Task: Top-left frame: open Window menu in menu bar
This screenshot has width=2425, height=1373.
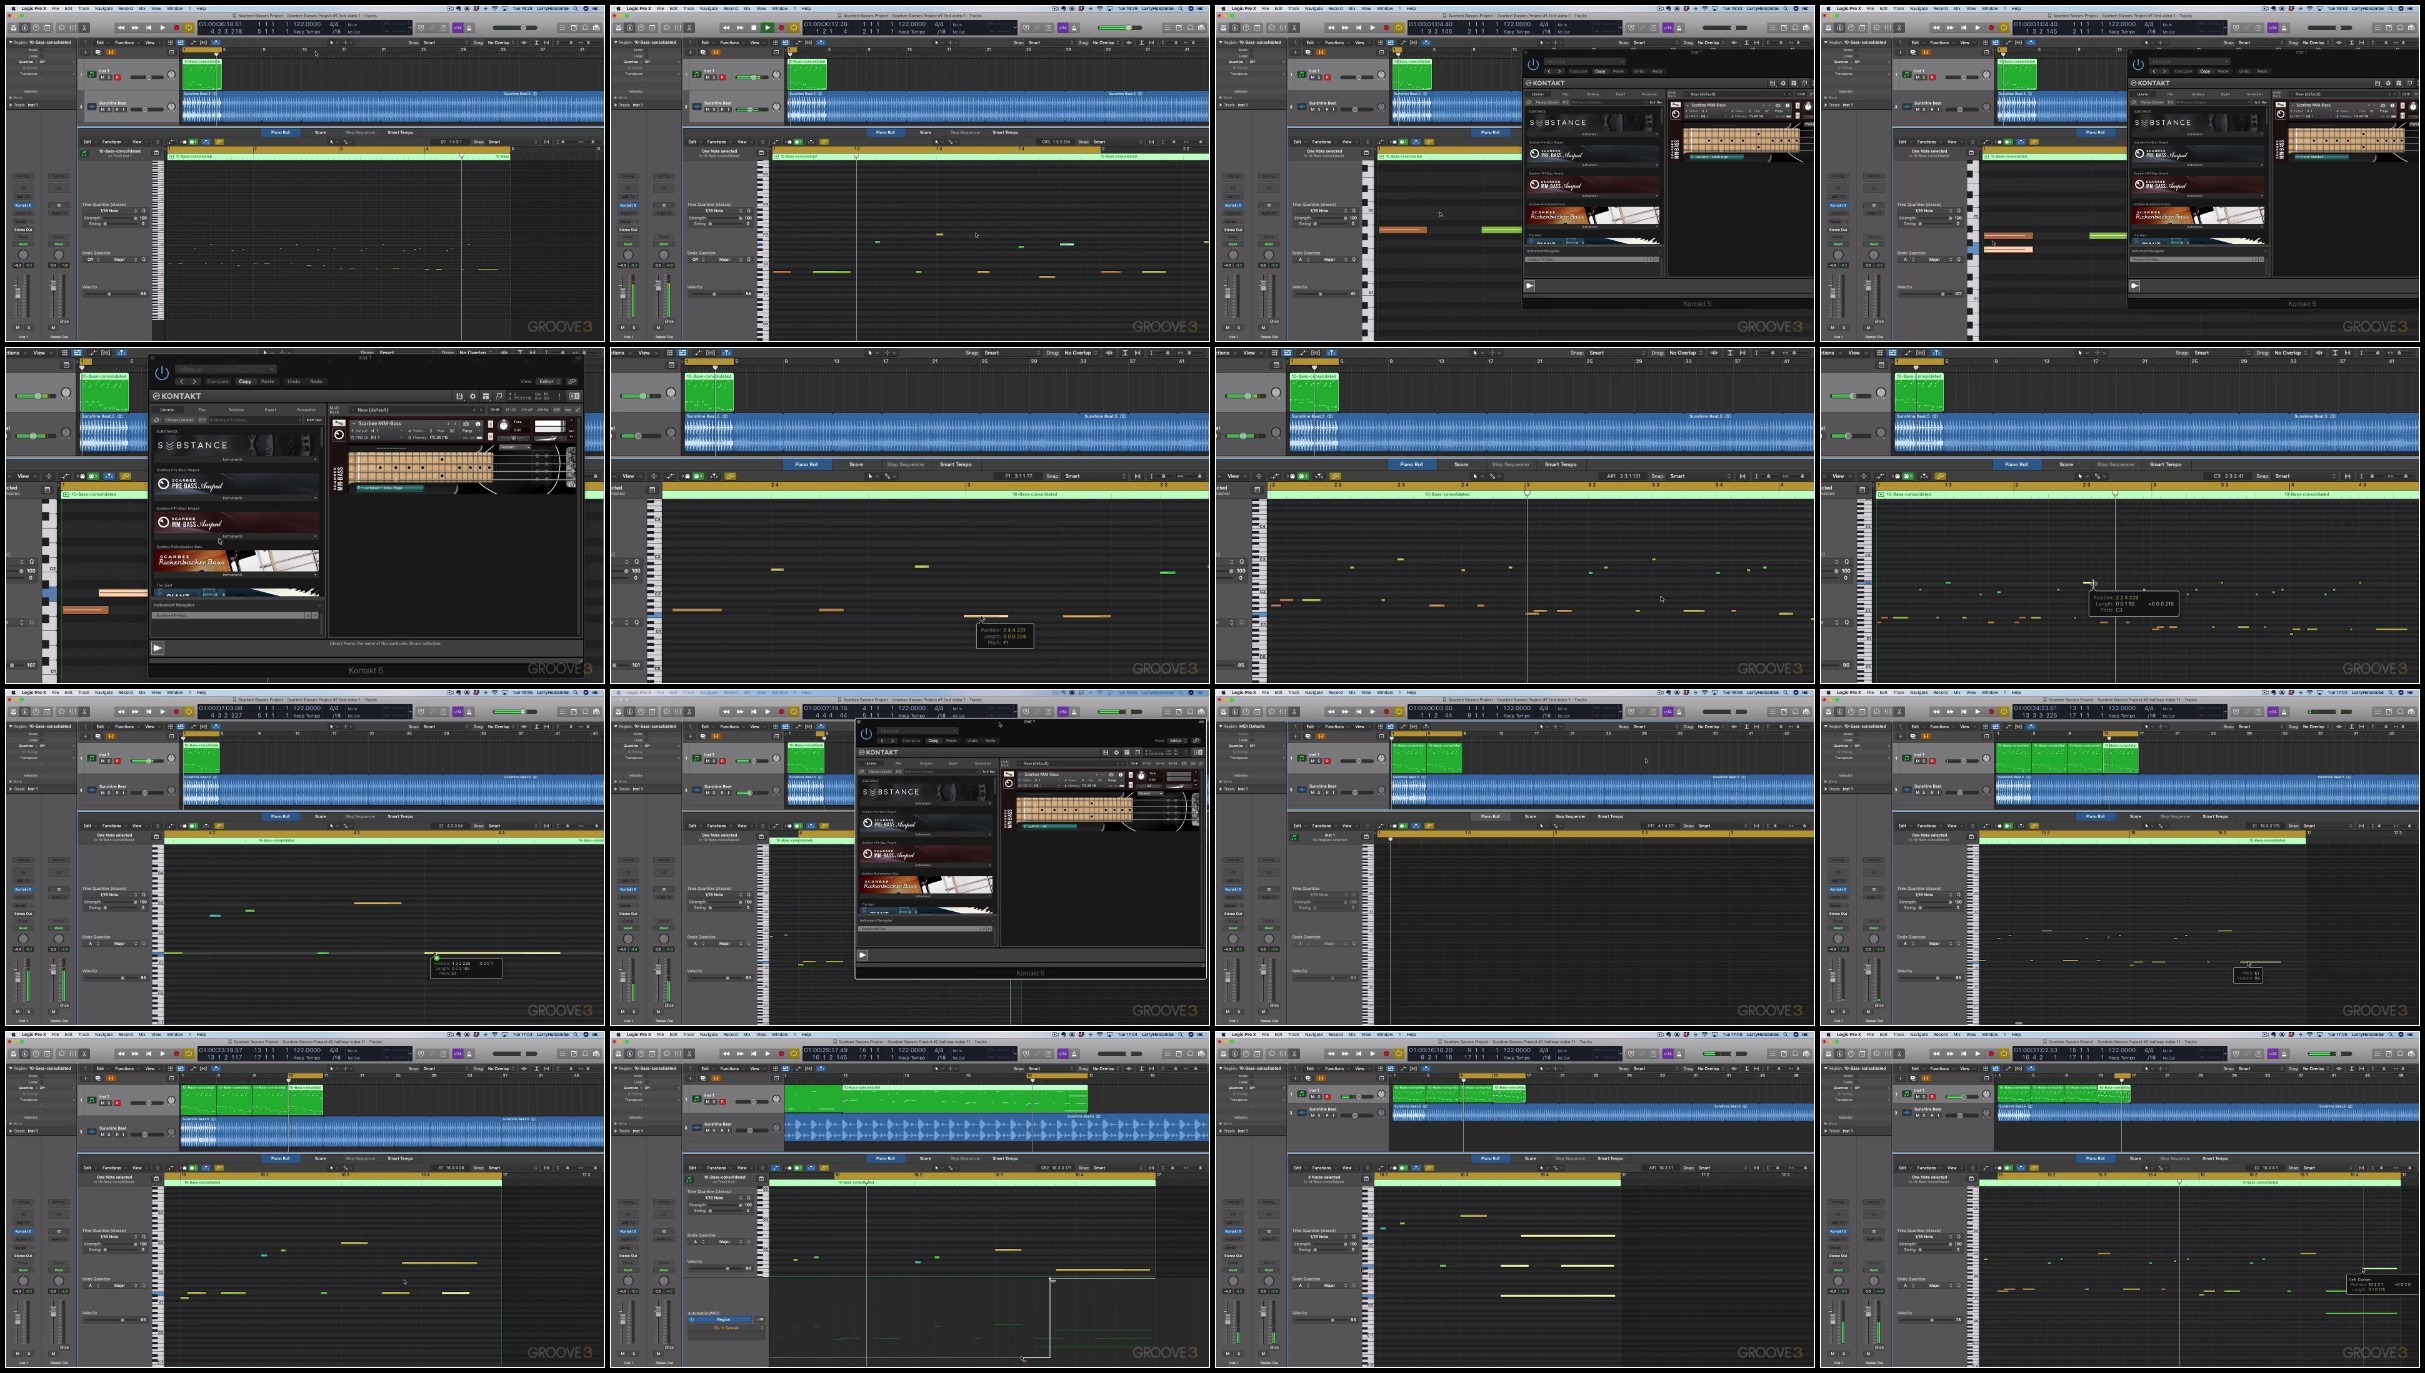Action: pyautogui.click(x=175, y=8)
